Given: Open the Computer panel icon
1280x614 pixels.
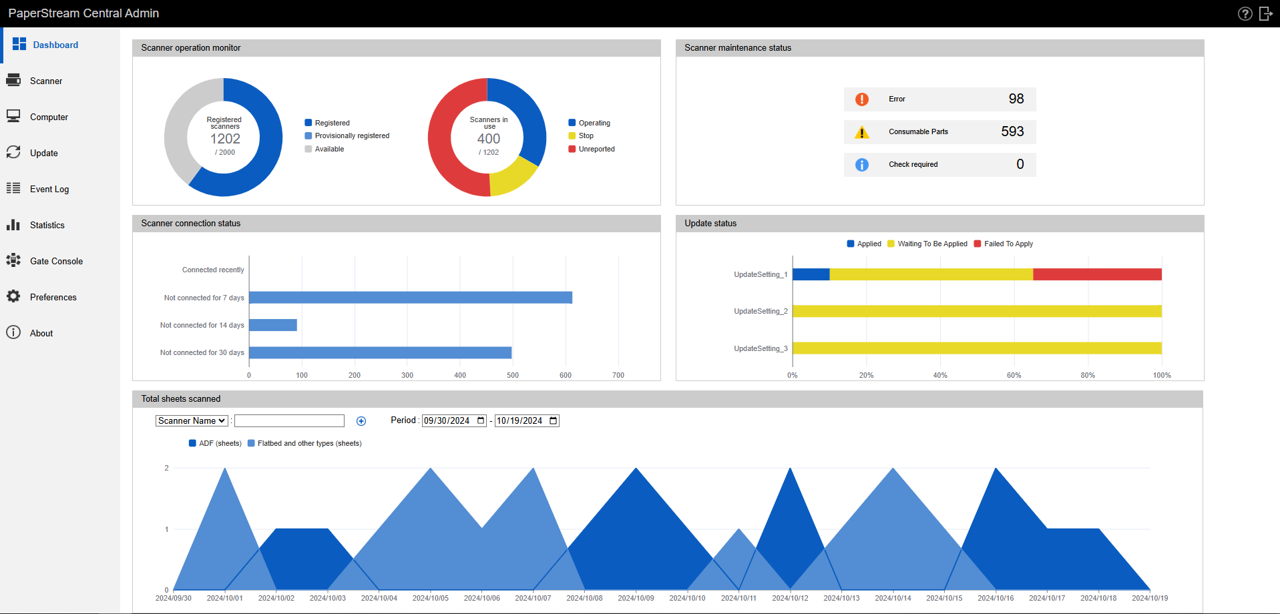Looking at the screenshot, I should (14, 116).
